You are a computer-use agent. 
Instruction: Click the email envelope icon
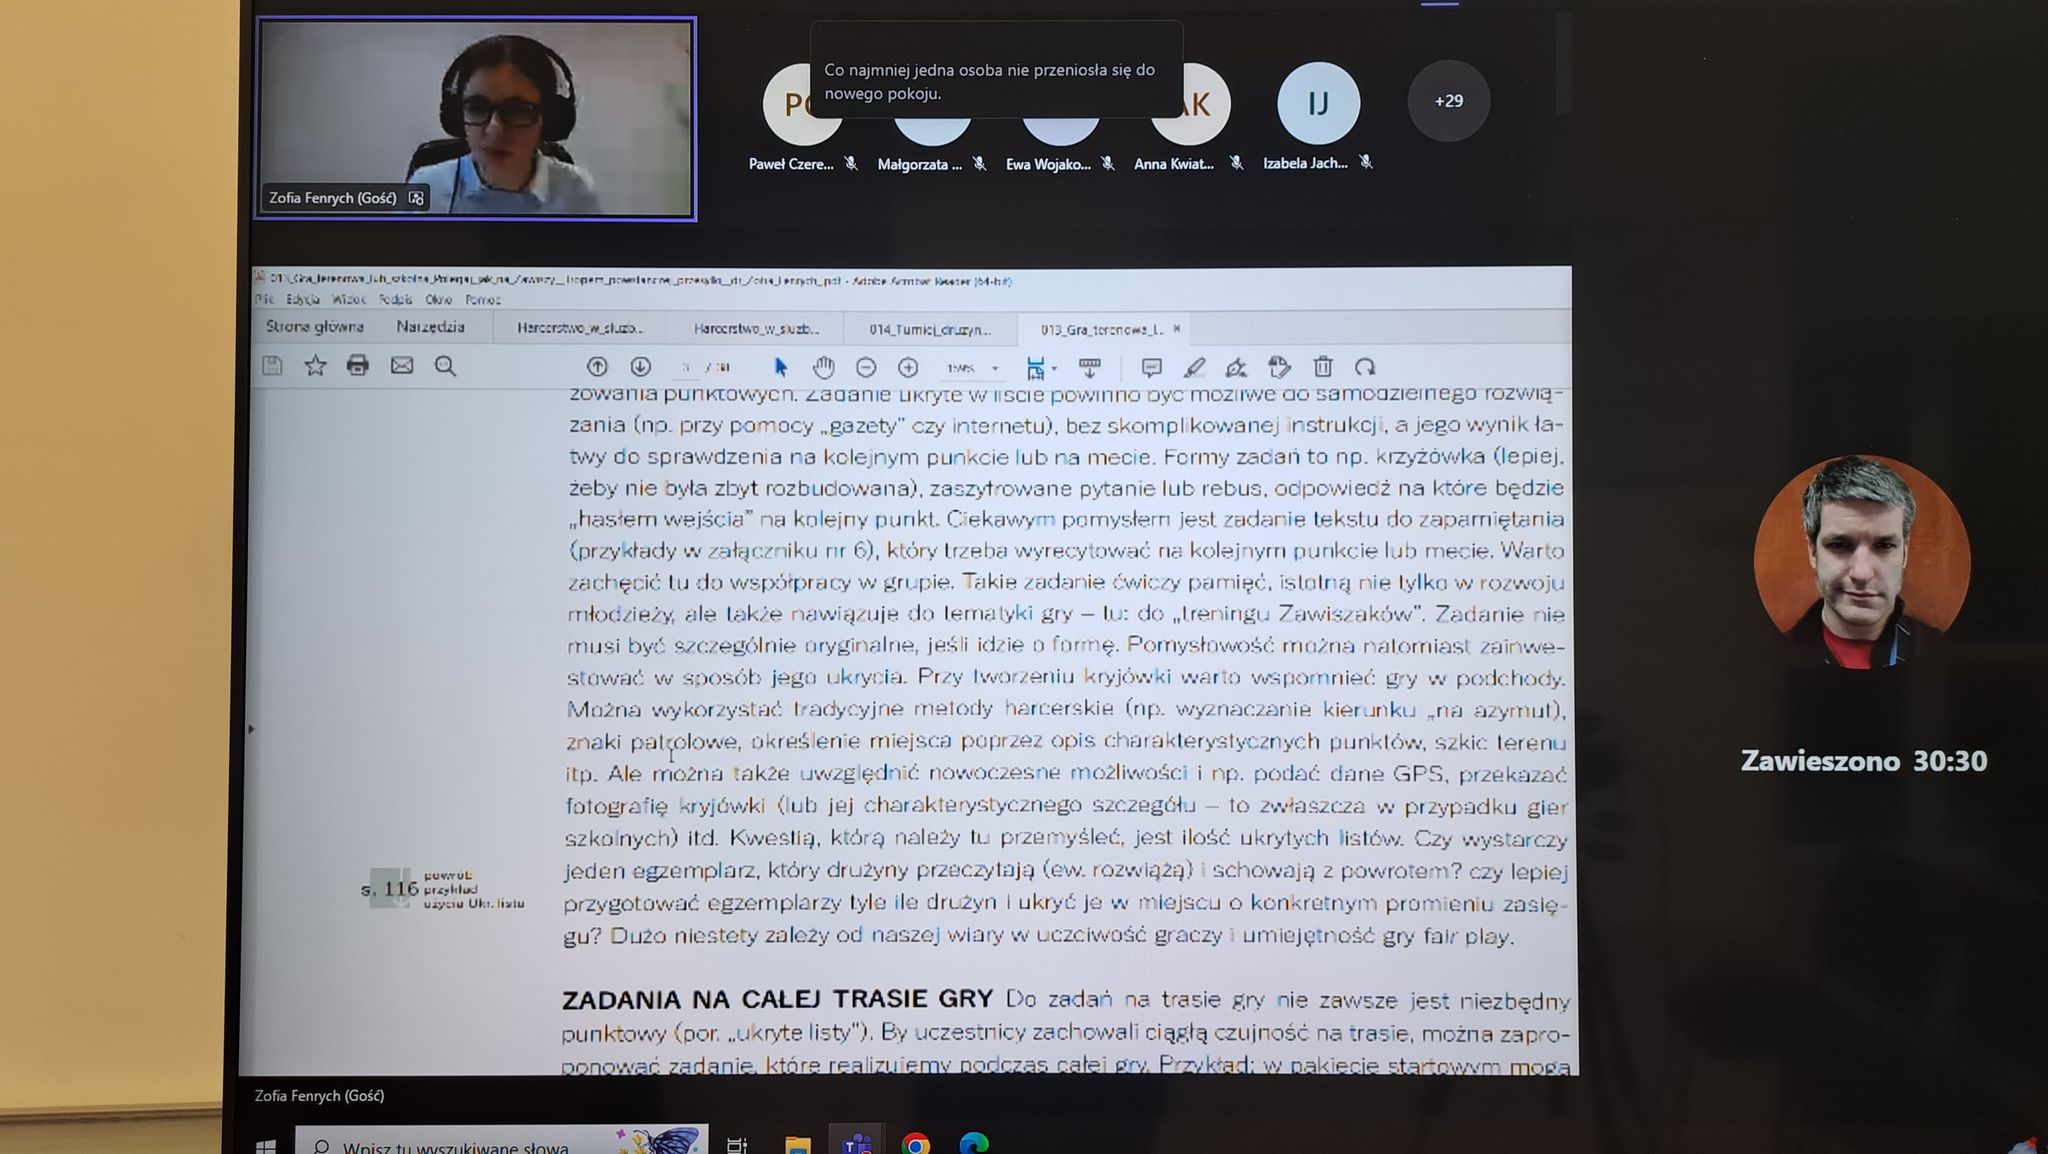(x=401, y=366)
